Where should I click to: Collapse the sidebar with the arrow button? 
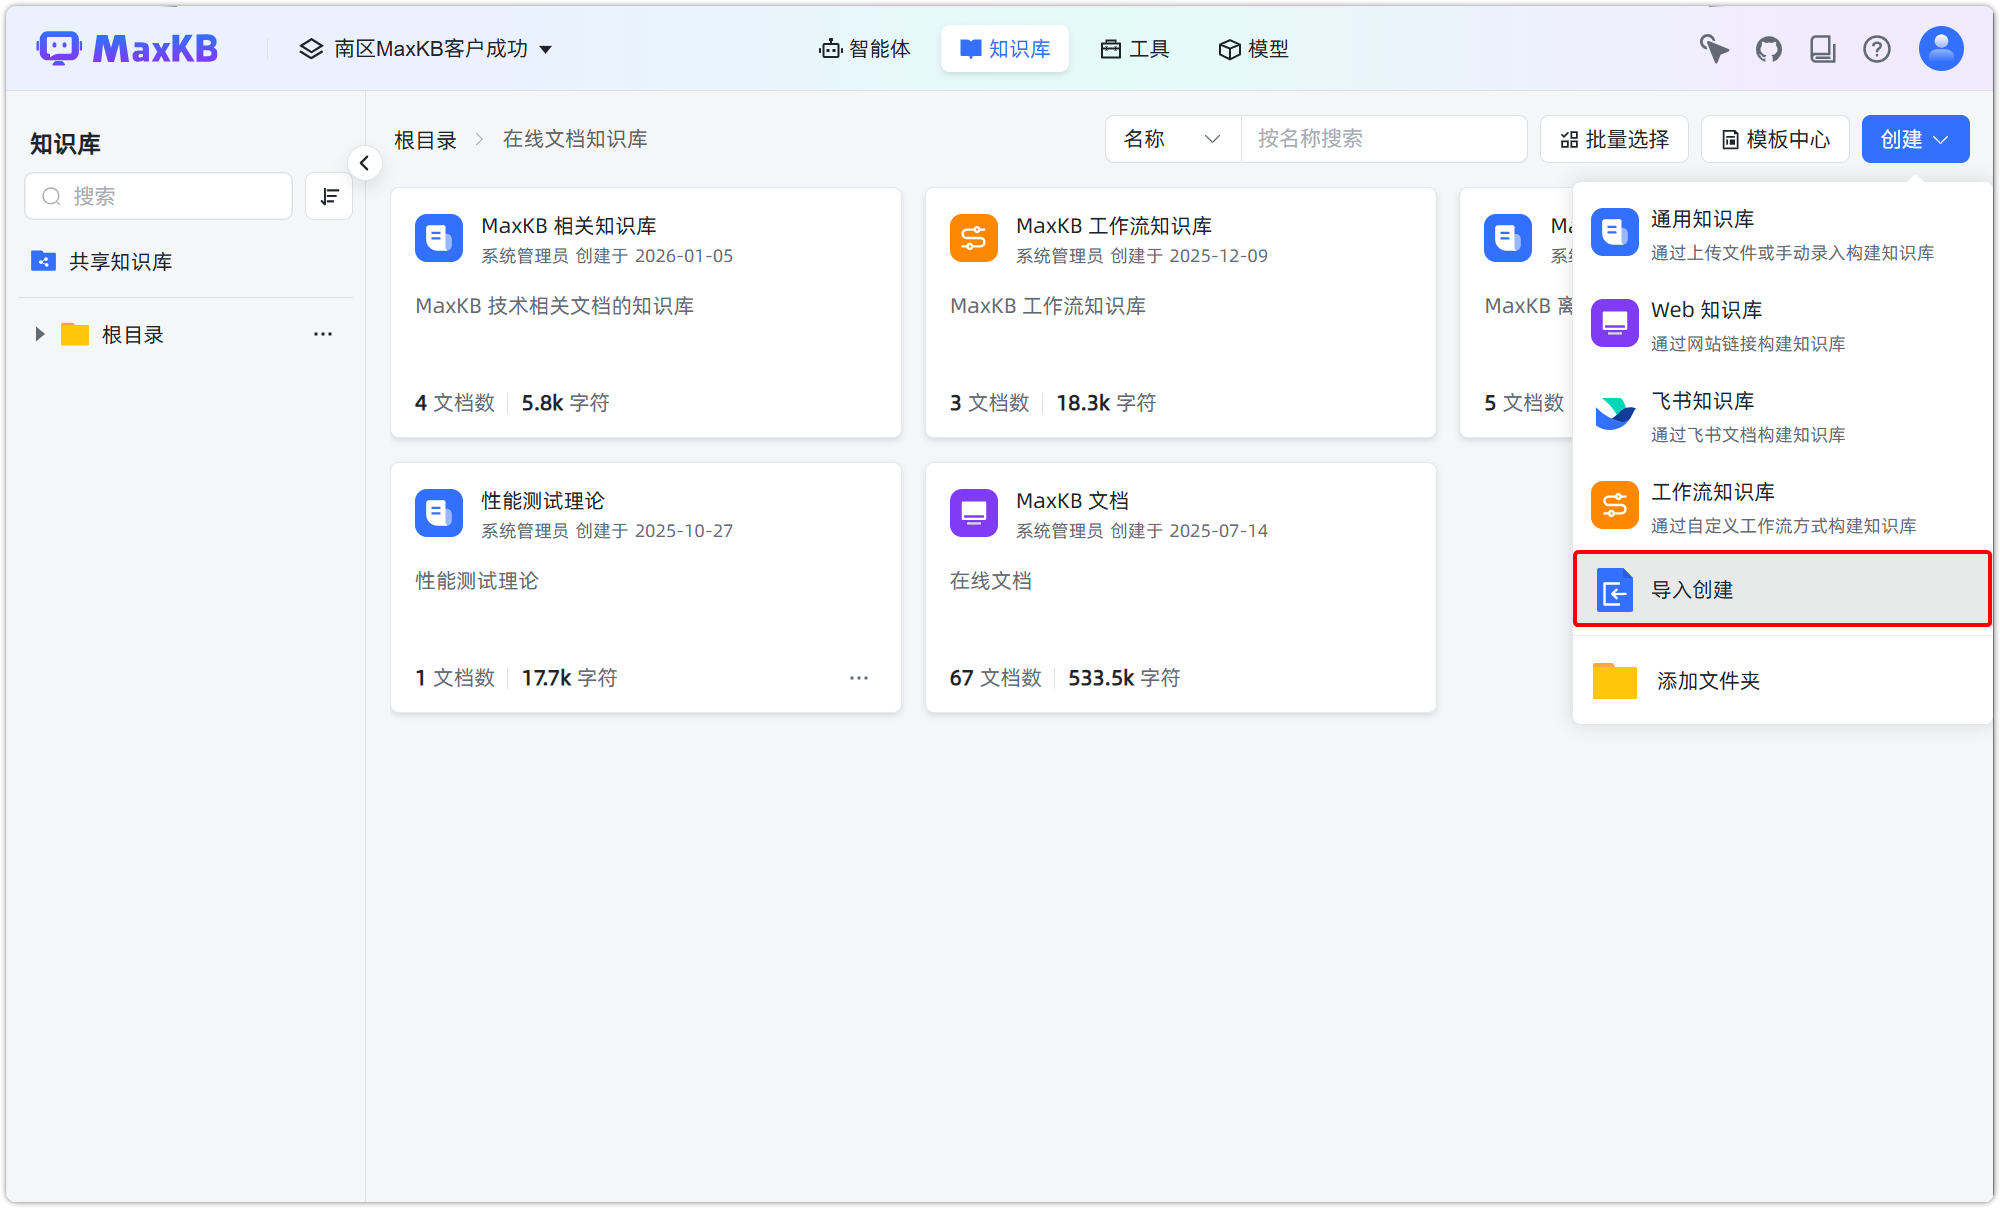[365, 163]
